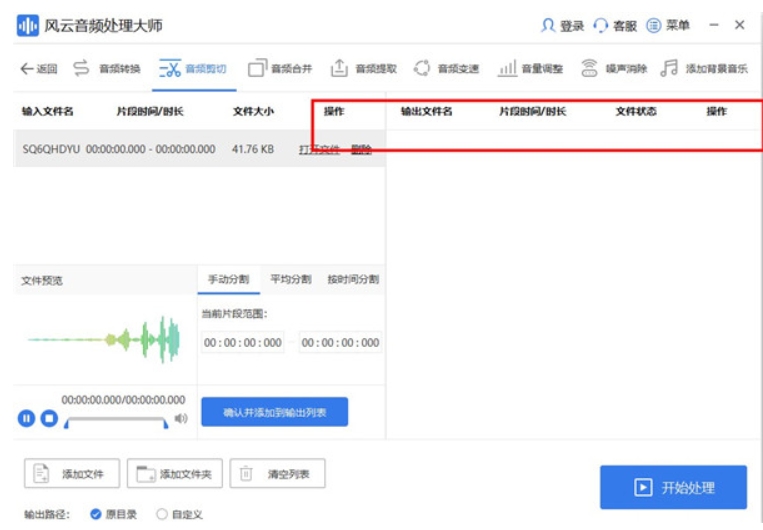This screenshot has height=530, width=763.
Task: Click the SQ6QHDYU segment time range cell
Action: click(150, 149)
